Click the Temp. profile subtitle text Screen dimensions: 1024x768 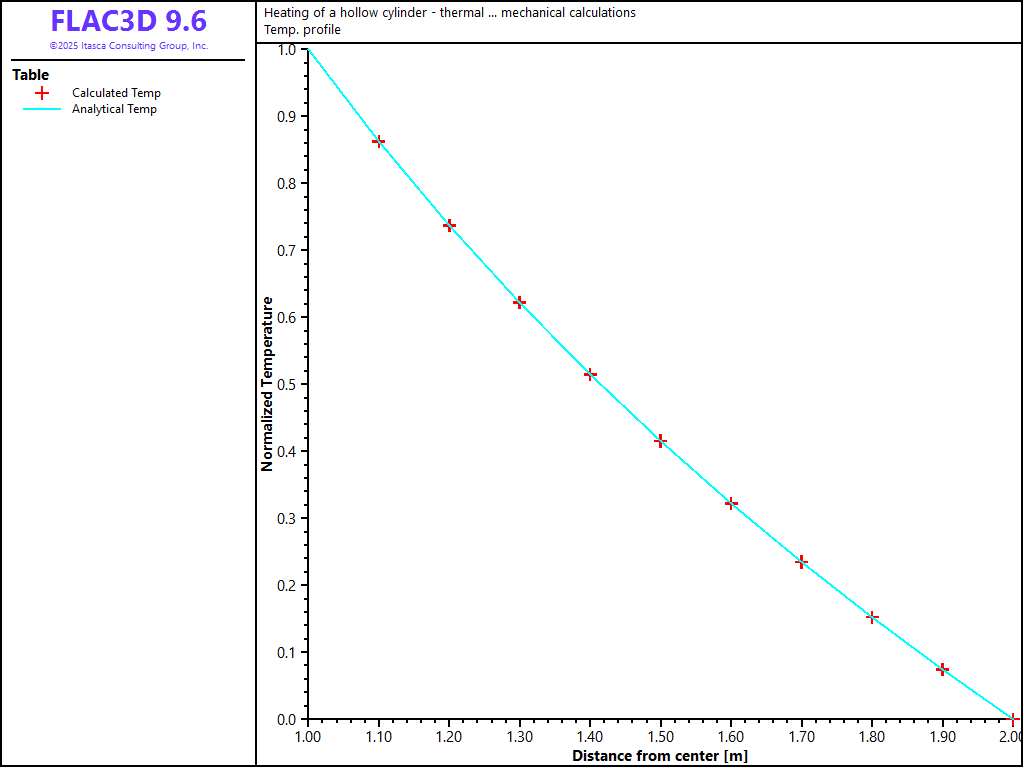coord(302,30)
